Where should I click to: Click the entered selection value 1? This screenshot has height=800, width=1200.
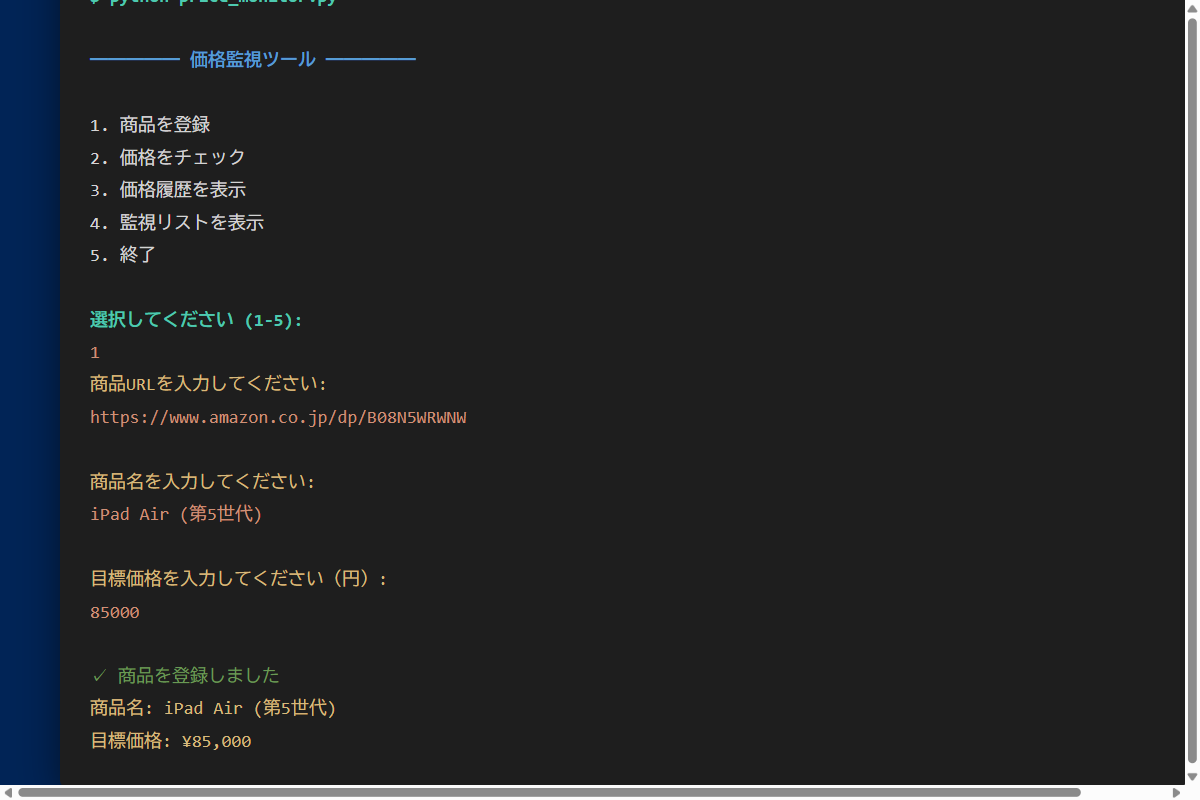(95, 353)
